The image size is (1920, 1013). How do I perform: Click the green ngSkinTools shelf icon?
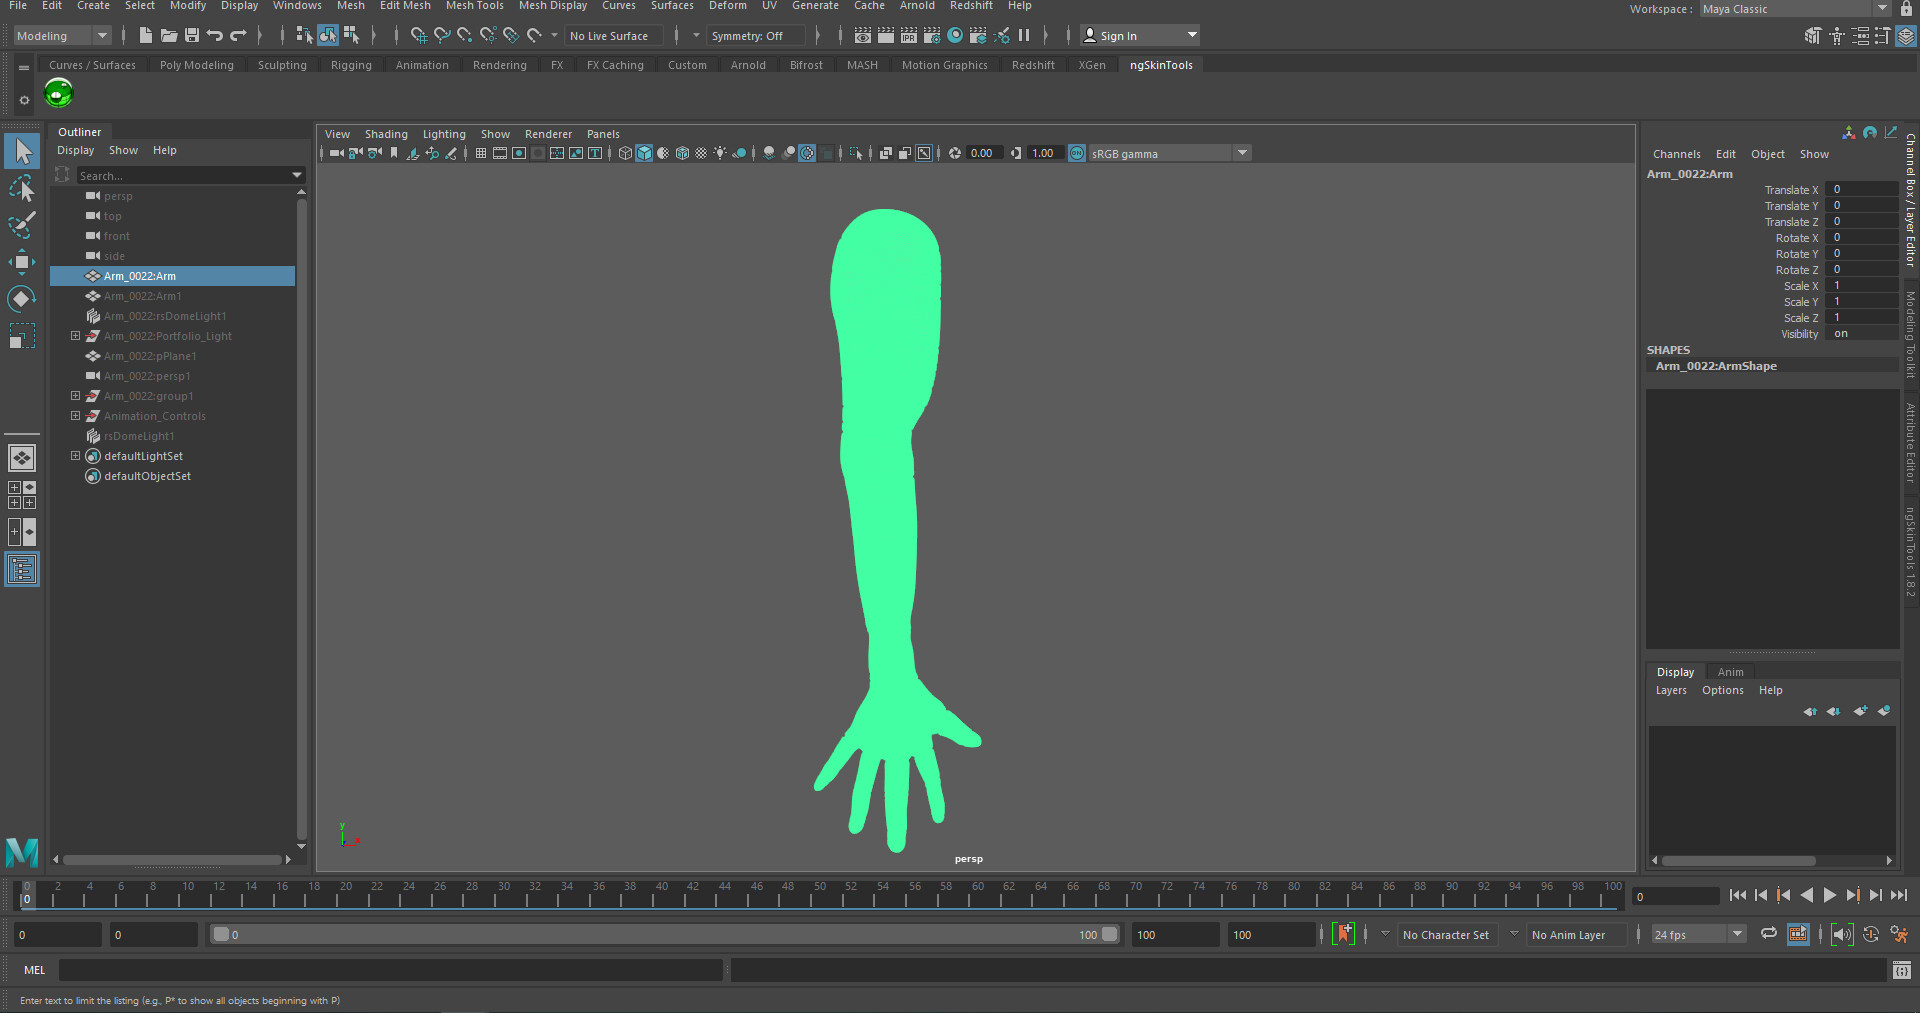[59, 93]
